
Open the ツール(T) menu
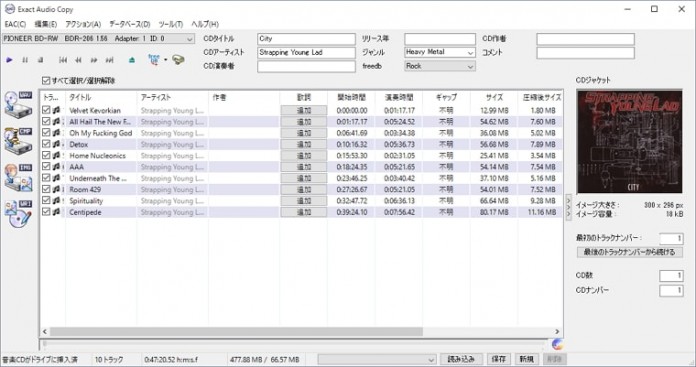tap(171, 24)
